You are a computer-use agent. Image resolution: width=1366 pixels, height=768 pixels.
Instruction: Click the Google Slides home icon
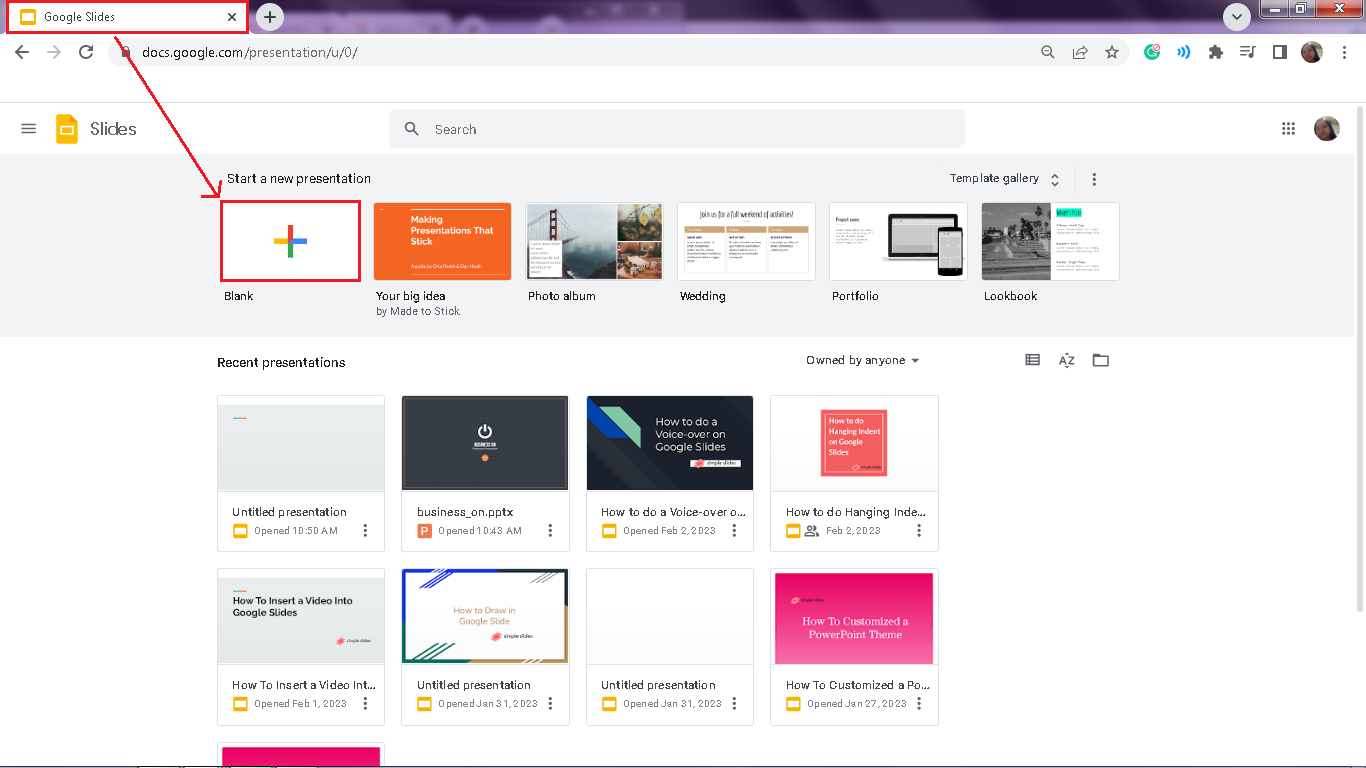(x=67, y=128)
